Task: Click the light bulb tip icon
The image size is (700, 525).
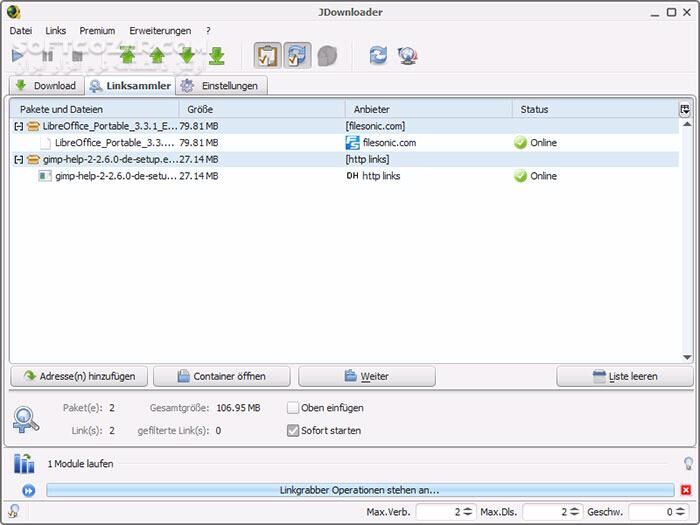Action: [x=688, y=463]
